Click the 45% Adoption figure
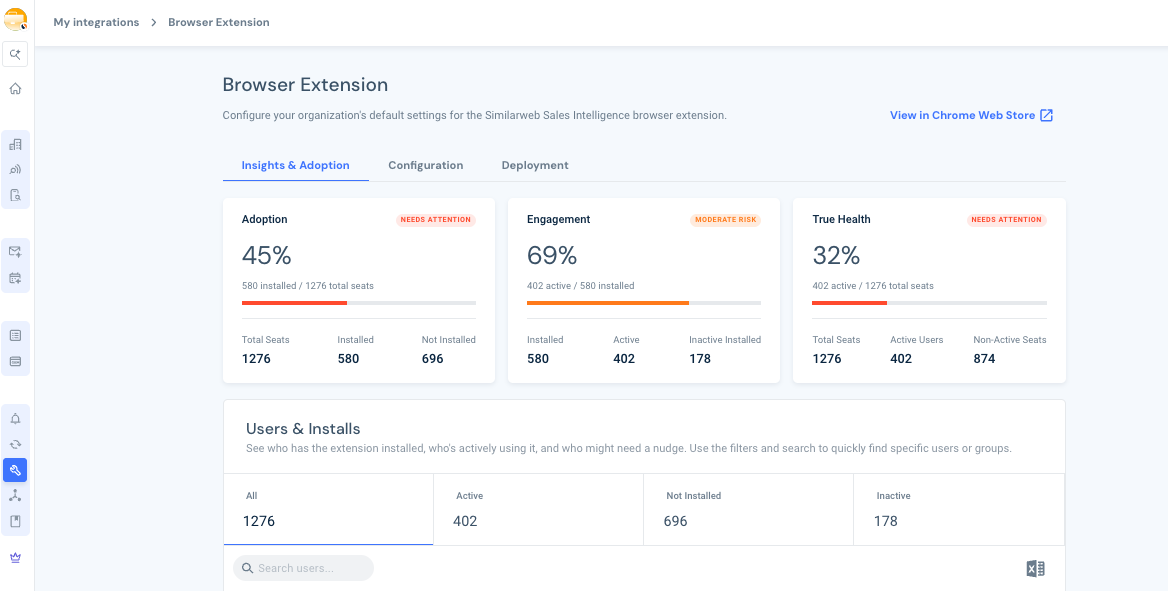This screenshot has height=591, width=1168. point(267,256)
